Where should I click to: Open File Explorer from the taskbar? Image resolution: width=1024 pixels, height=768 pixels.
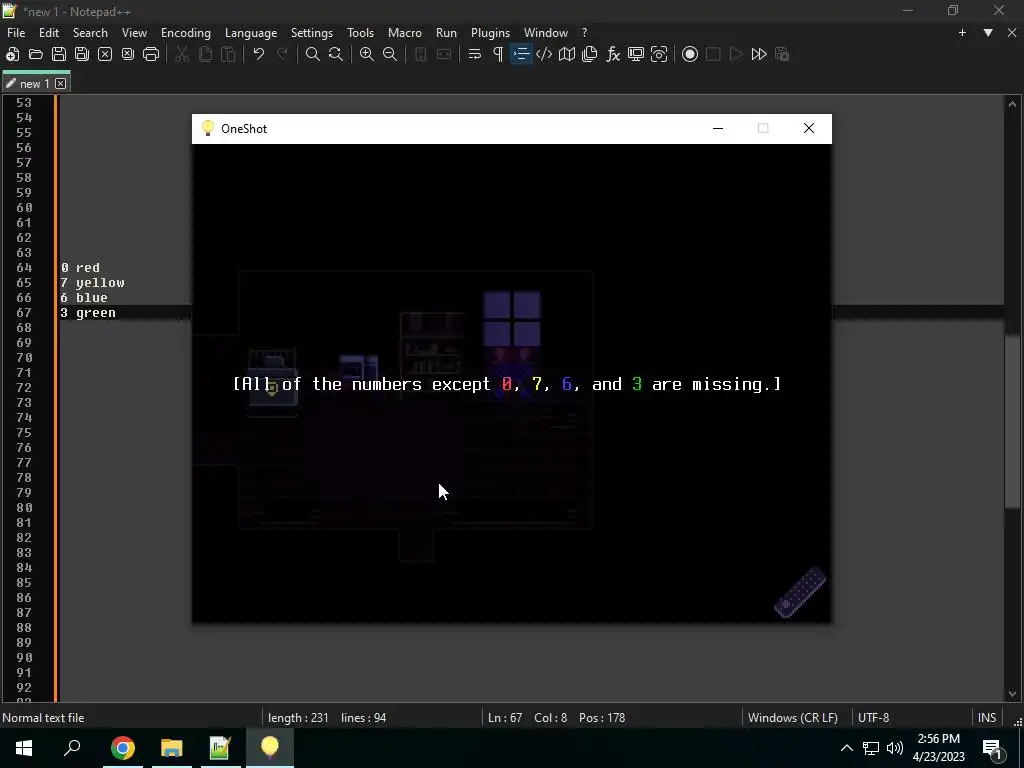coord(172,748)
